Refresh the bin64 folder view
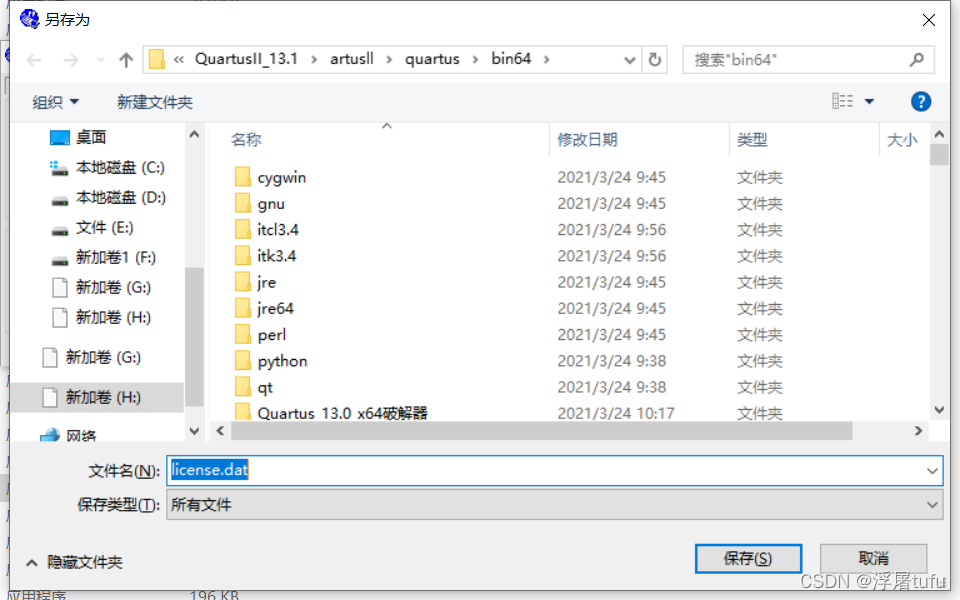The image size is (960, 600). tap(654, 59)
